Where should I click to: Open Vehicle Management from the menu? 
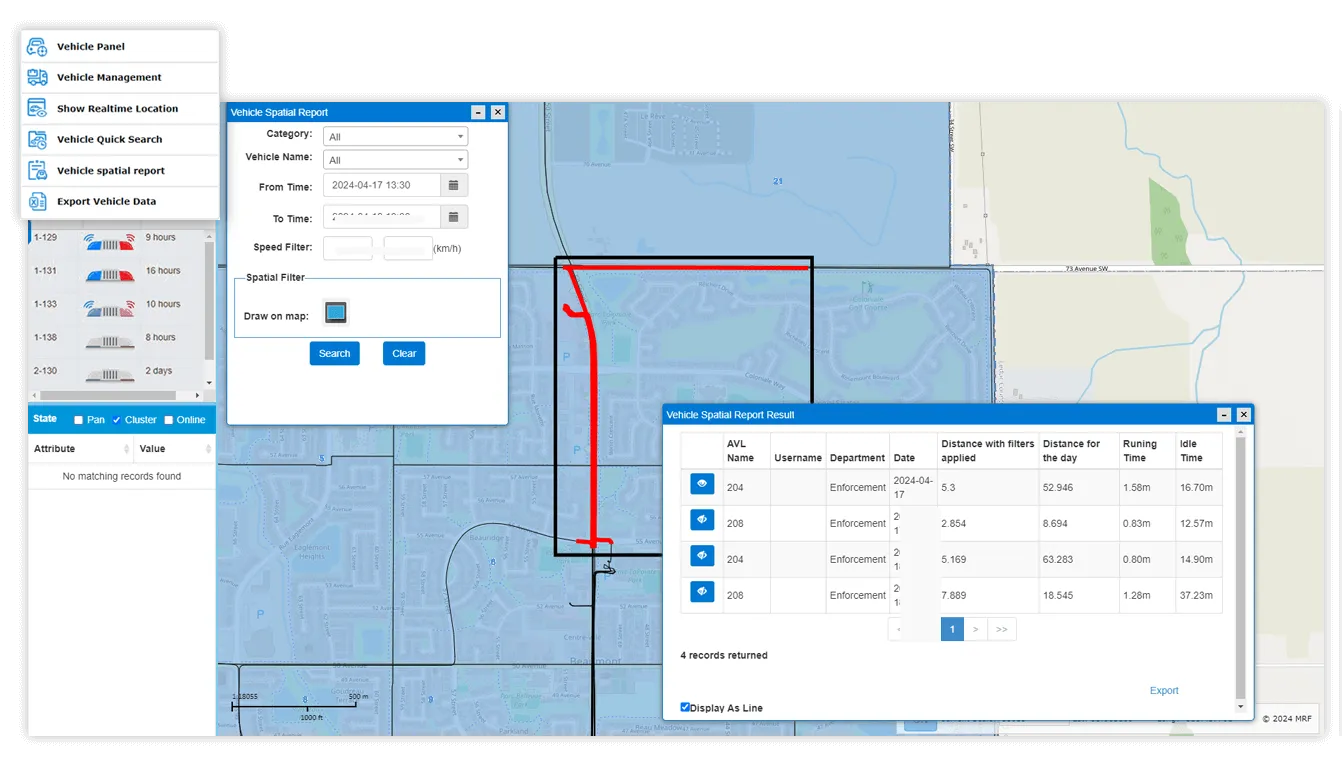pyautogui.click(x=119, y=77)
